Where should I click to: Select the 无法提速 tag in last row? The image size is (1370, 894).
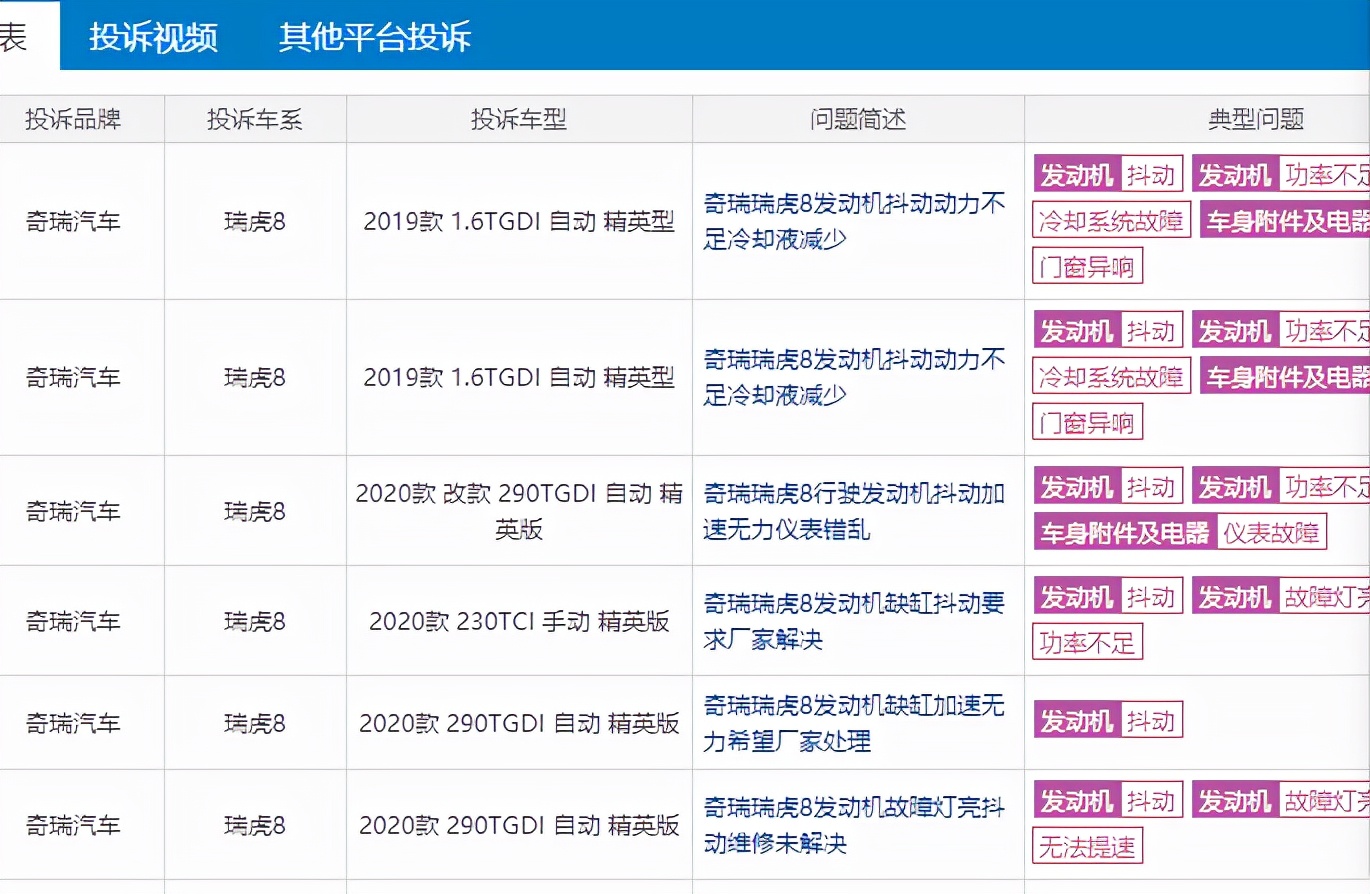[x=1086, y=846]
